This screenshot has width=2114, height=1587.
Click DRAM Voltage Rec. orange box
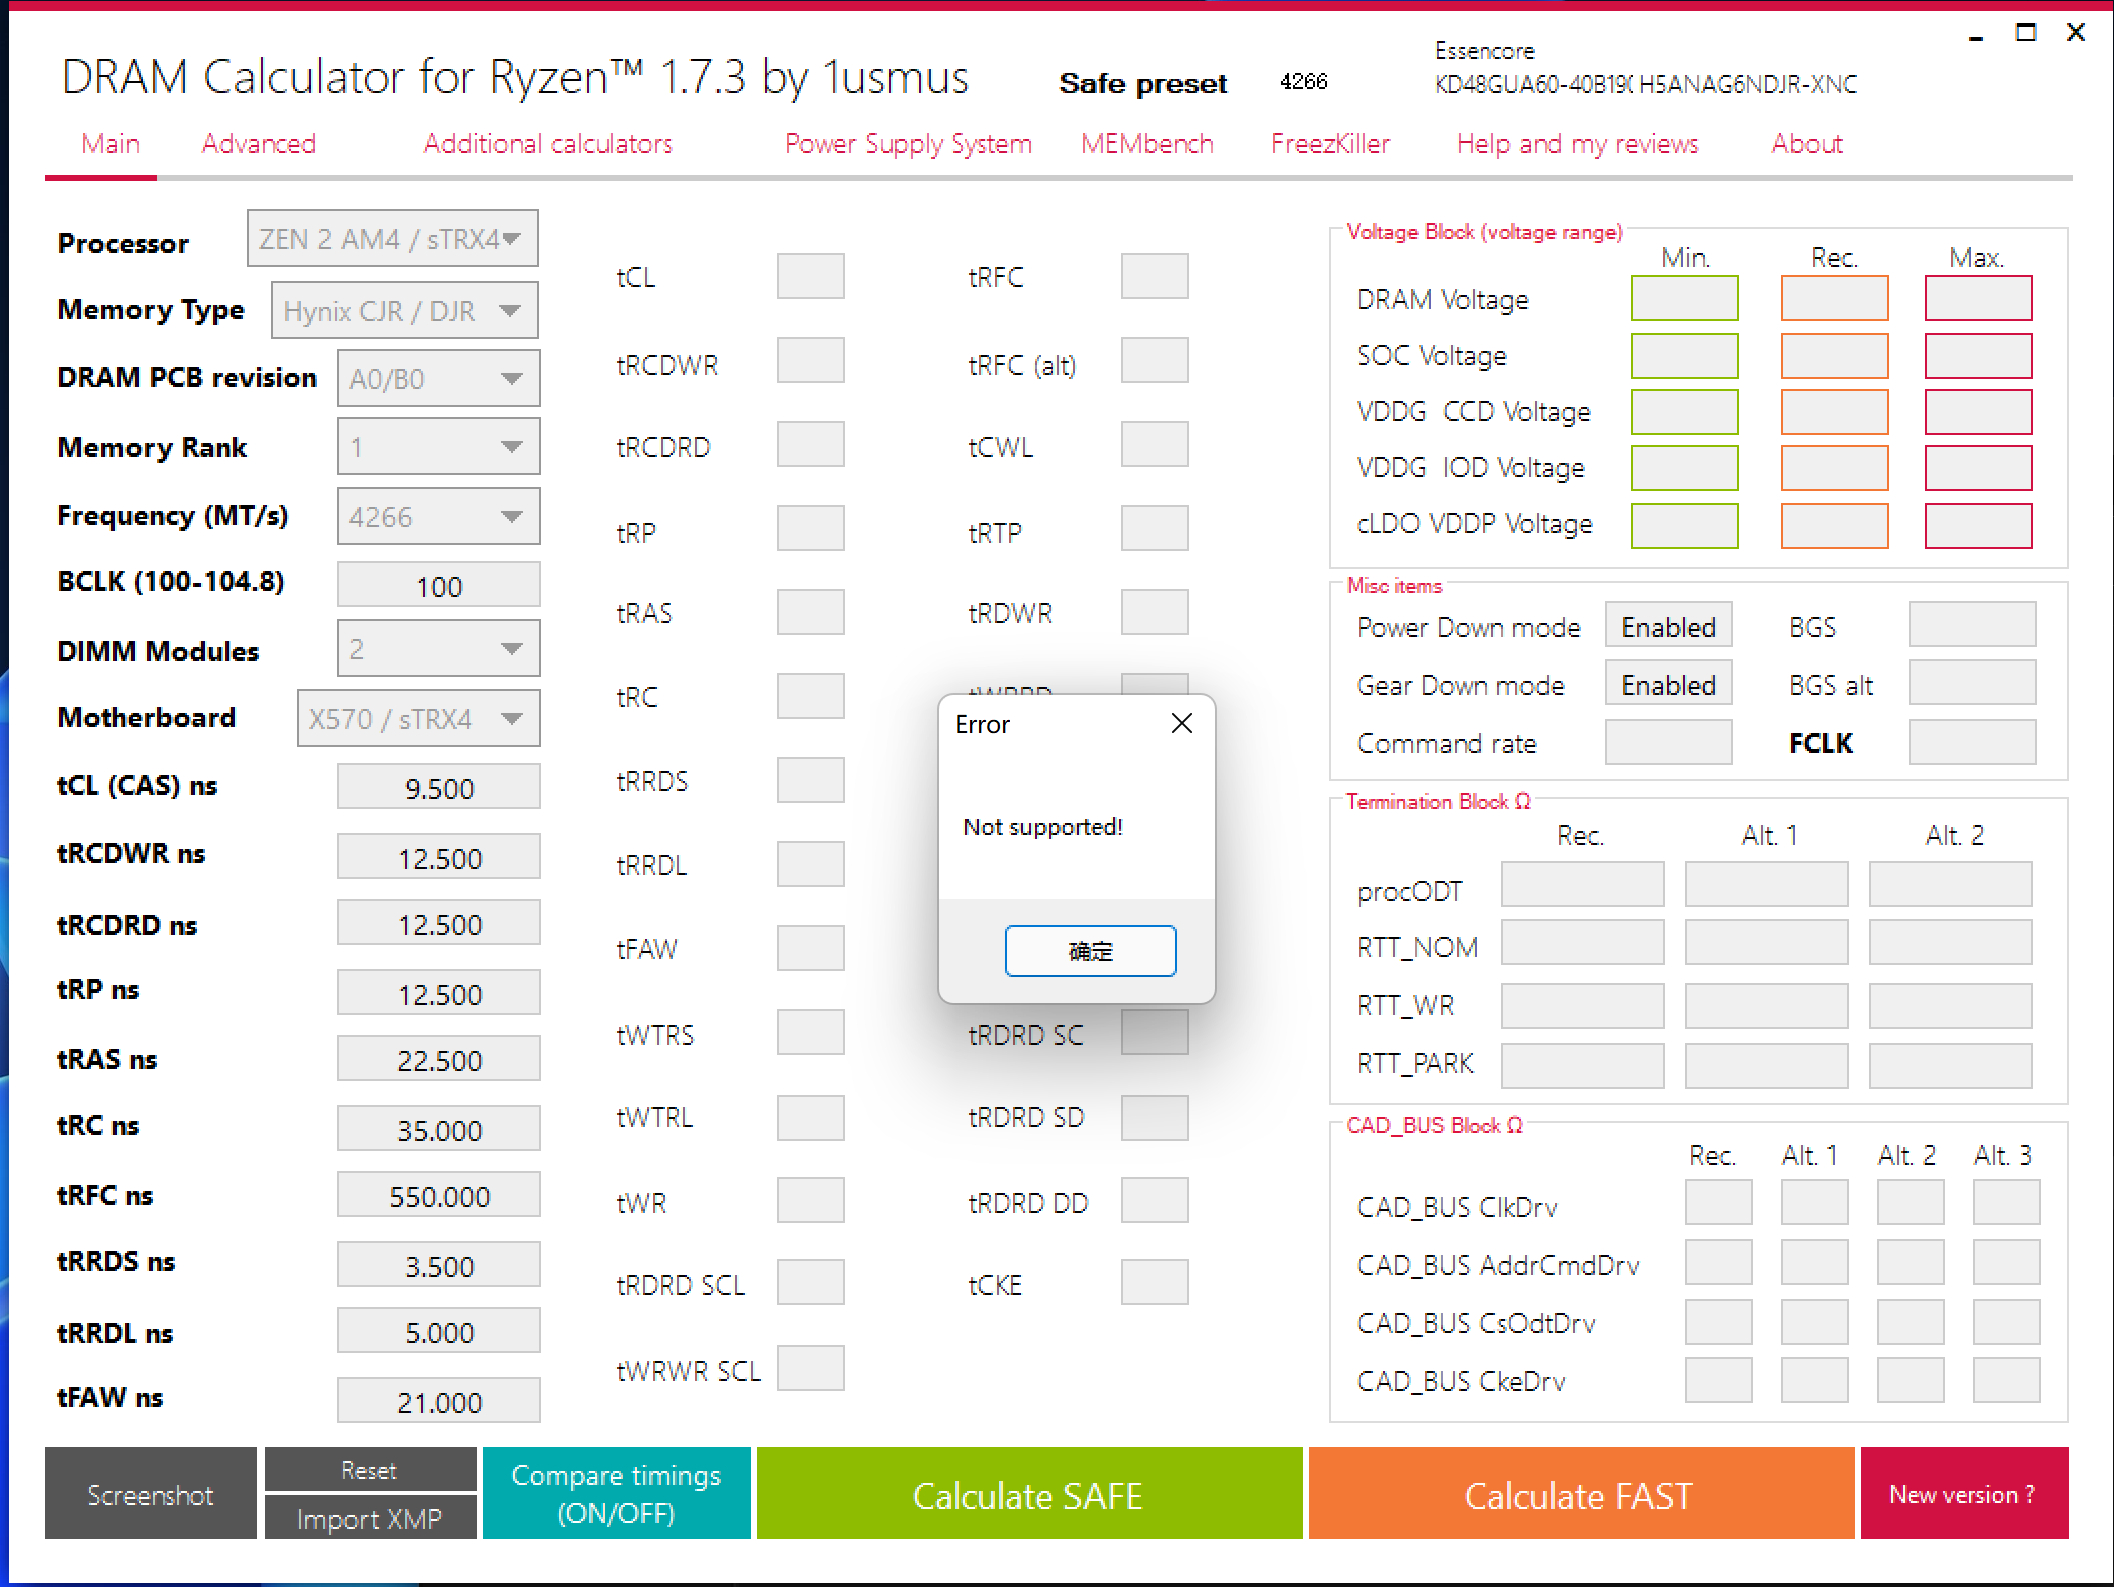[x=1834, y=298]
